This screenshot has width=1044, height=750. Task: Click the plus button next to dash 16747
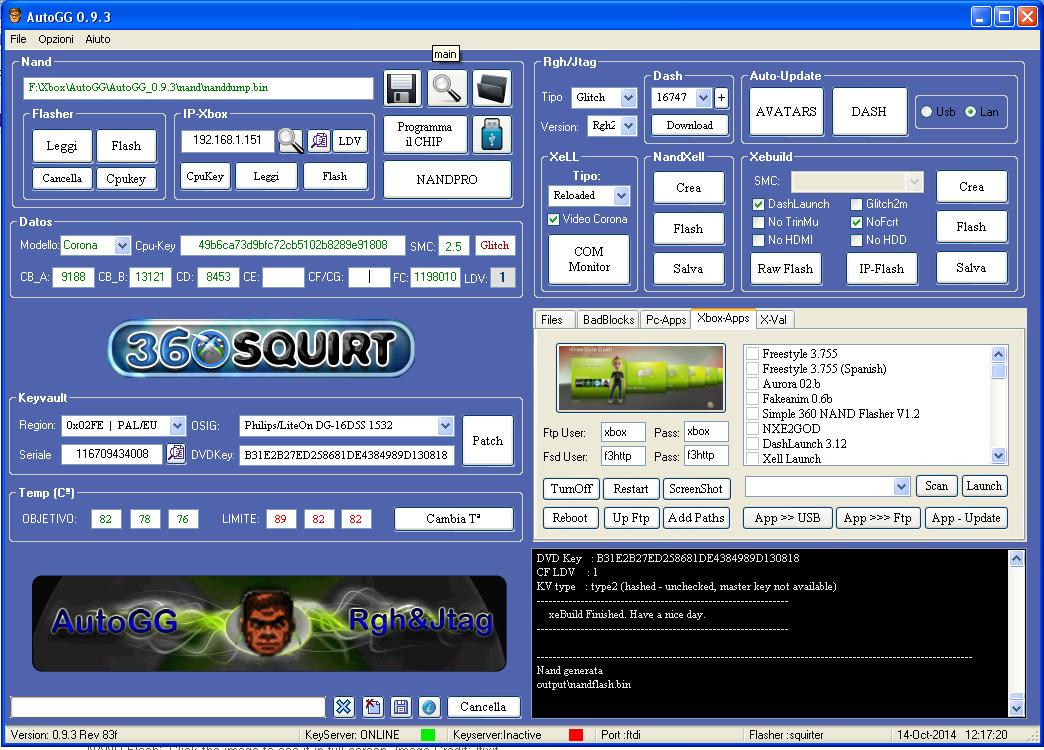point(721,98)
